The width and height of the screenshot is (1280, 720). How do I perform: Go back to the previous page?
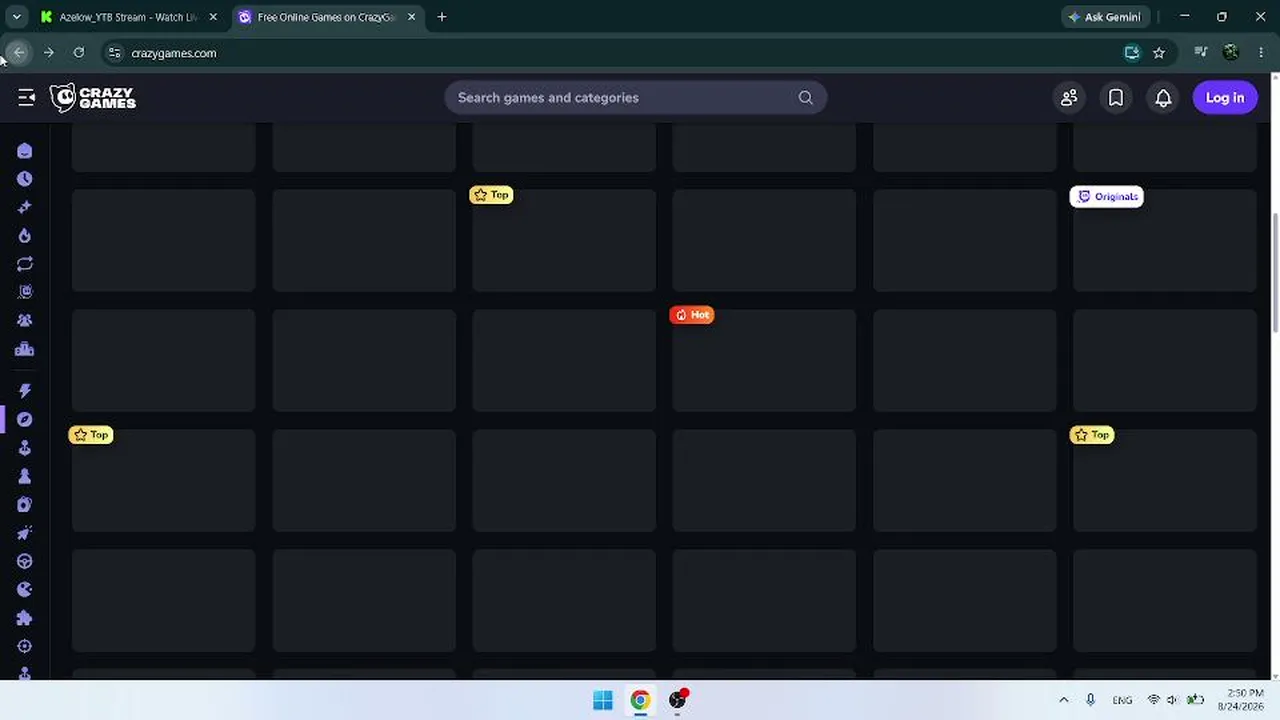coord(19,53)
